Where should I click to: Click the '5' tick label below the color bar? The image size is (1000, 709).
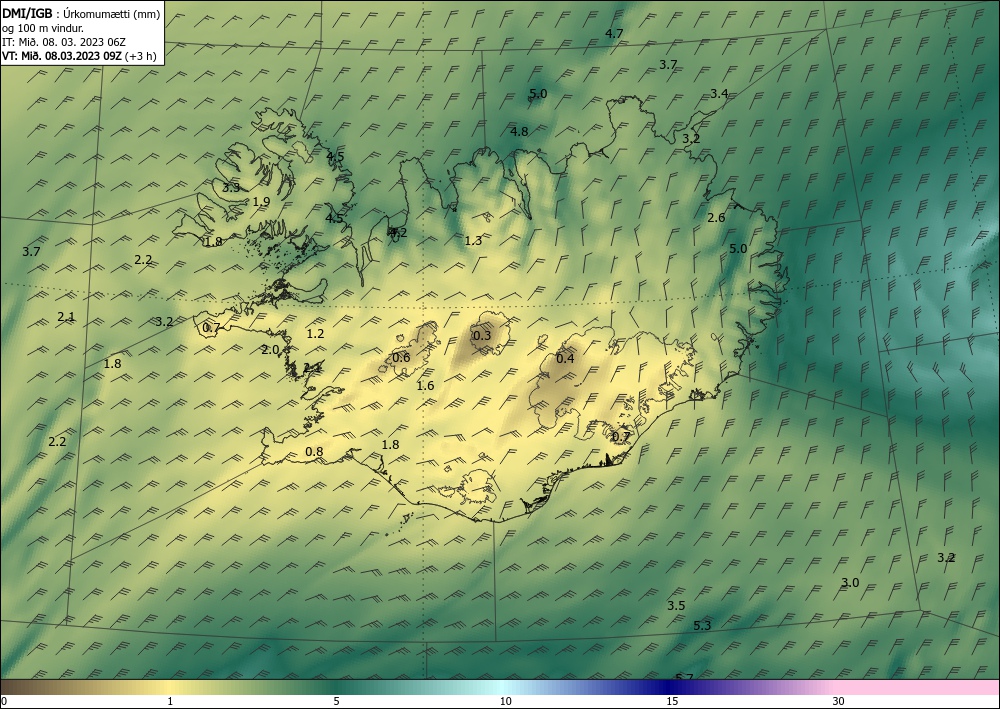(x=336, y=701)
